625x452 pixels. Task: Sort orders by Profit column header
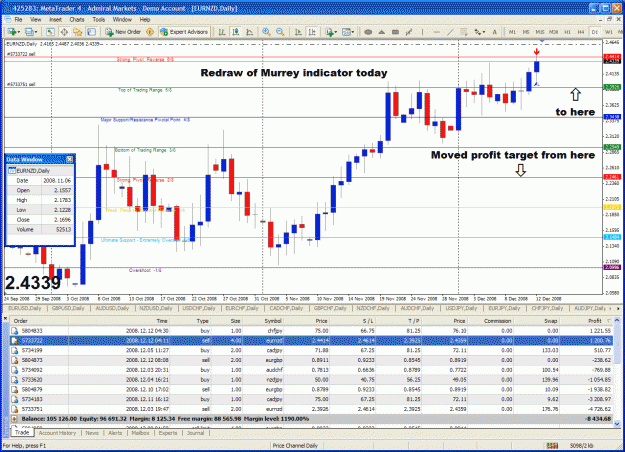586,321
